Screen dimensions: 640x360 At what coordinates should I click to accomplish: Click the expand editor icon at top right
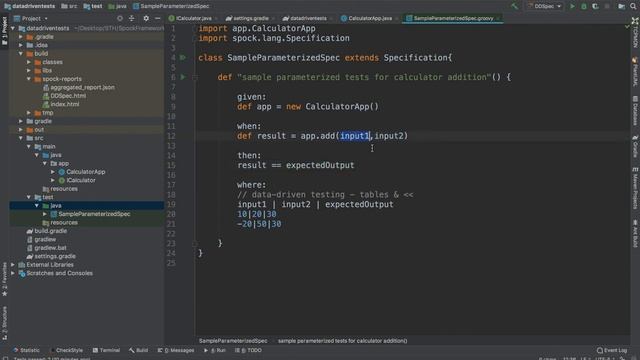coord(635,20)
